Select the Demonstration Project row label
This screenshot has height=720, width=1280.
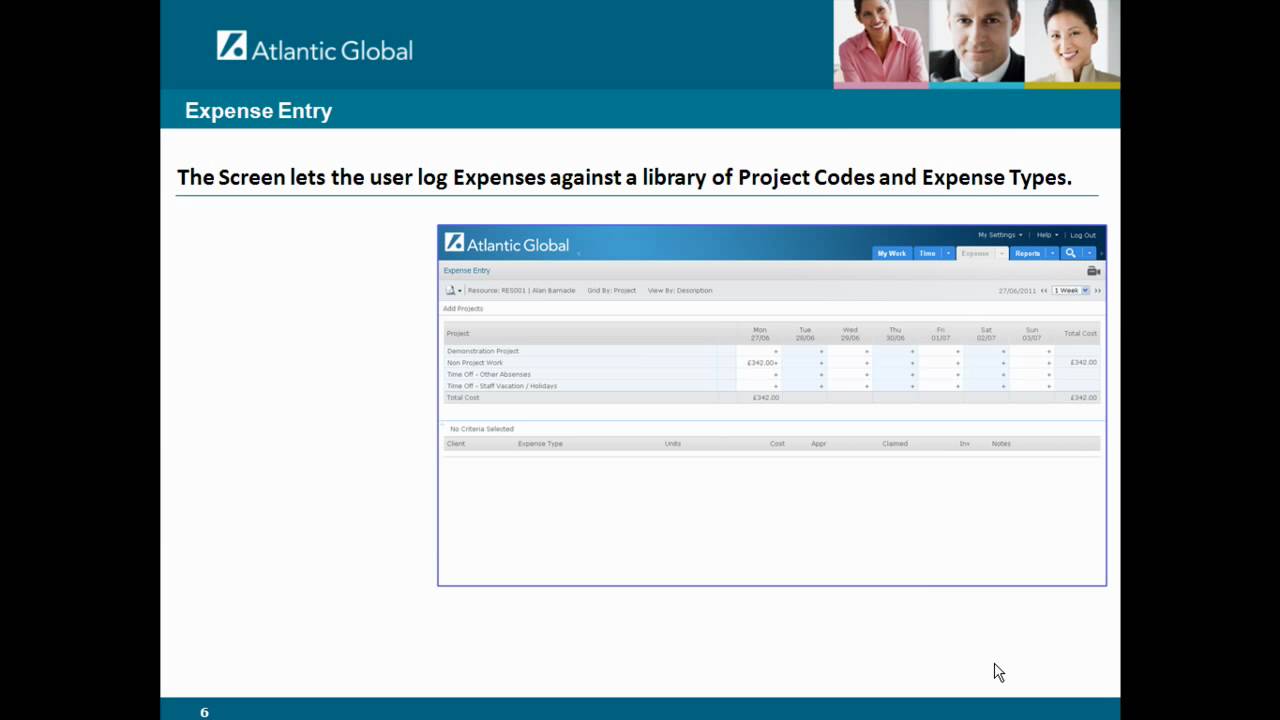click(x=483, y=352)
